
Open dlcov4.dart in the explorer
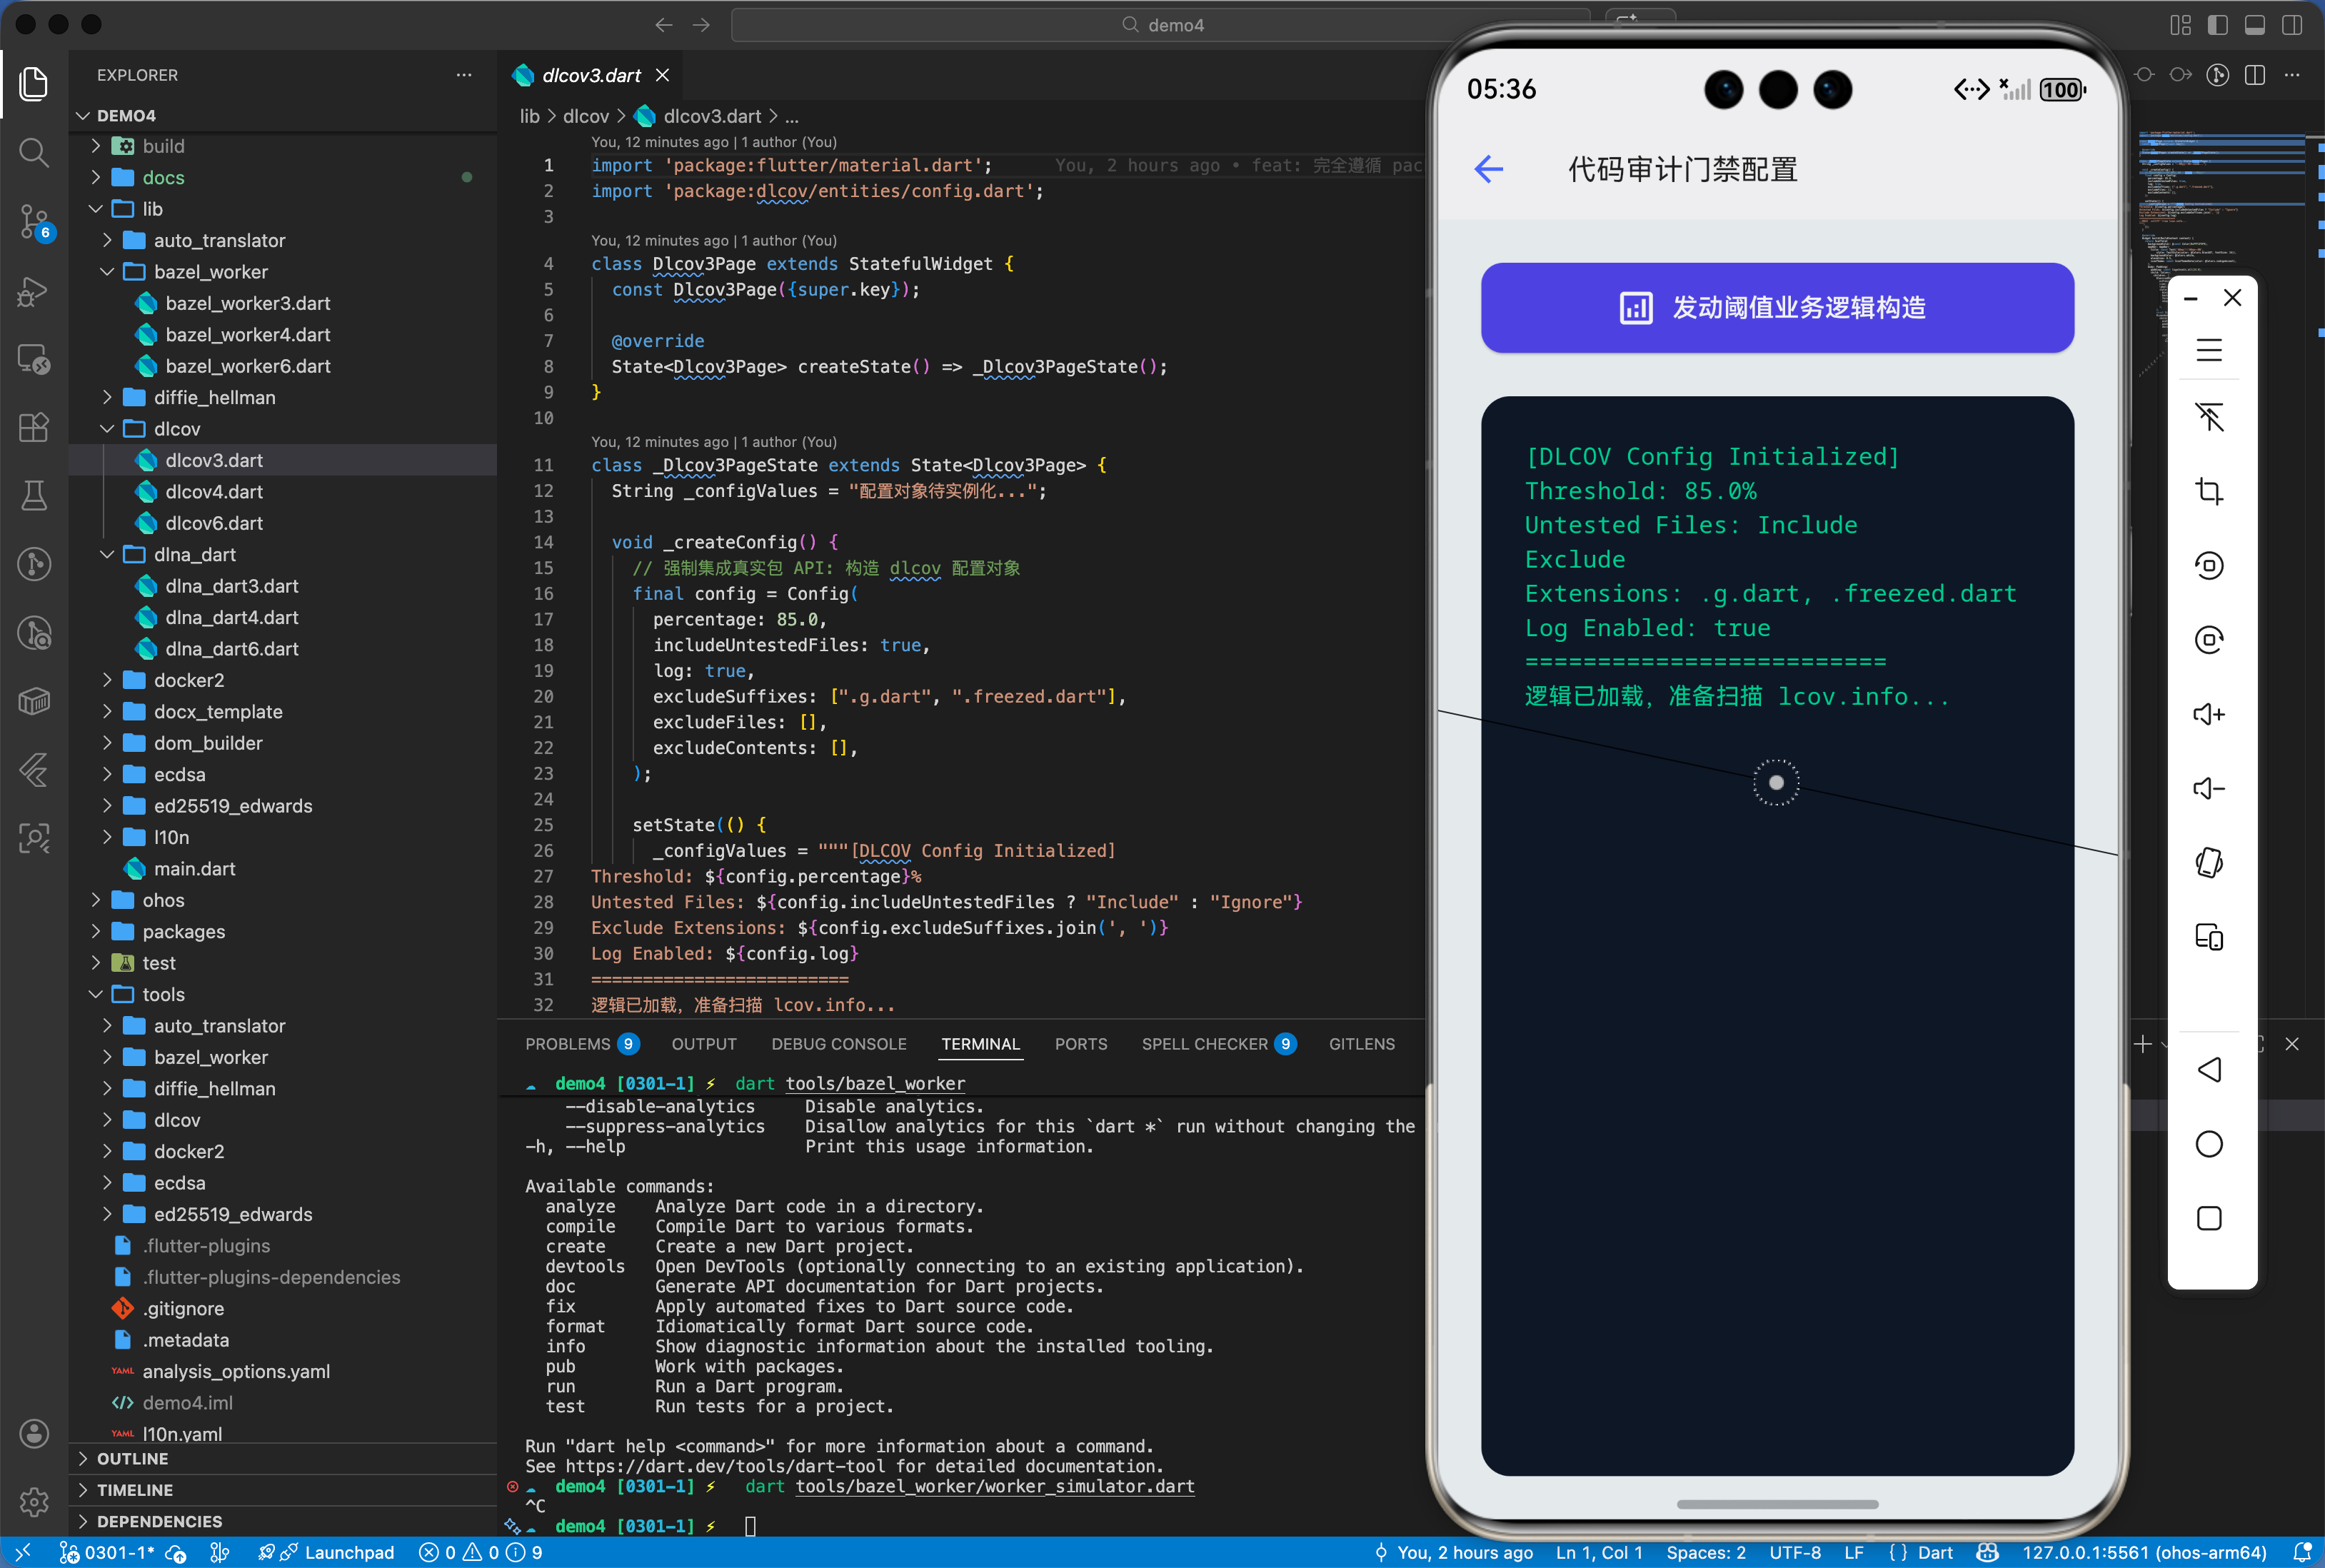[x=214, y=491]
